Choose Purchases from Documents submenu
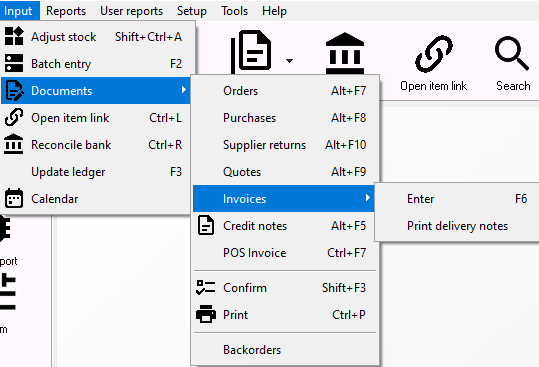Viewport: 539px width, 367px height. tap(284, 118)
